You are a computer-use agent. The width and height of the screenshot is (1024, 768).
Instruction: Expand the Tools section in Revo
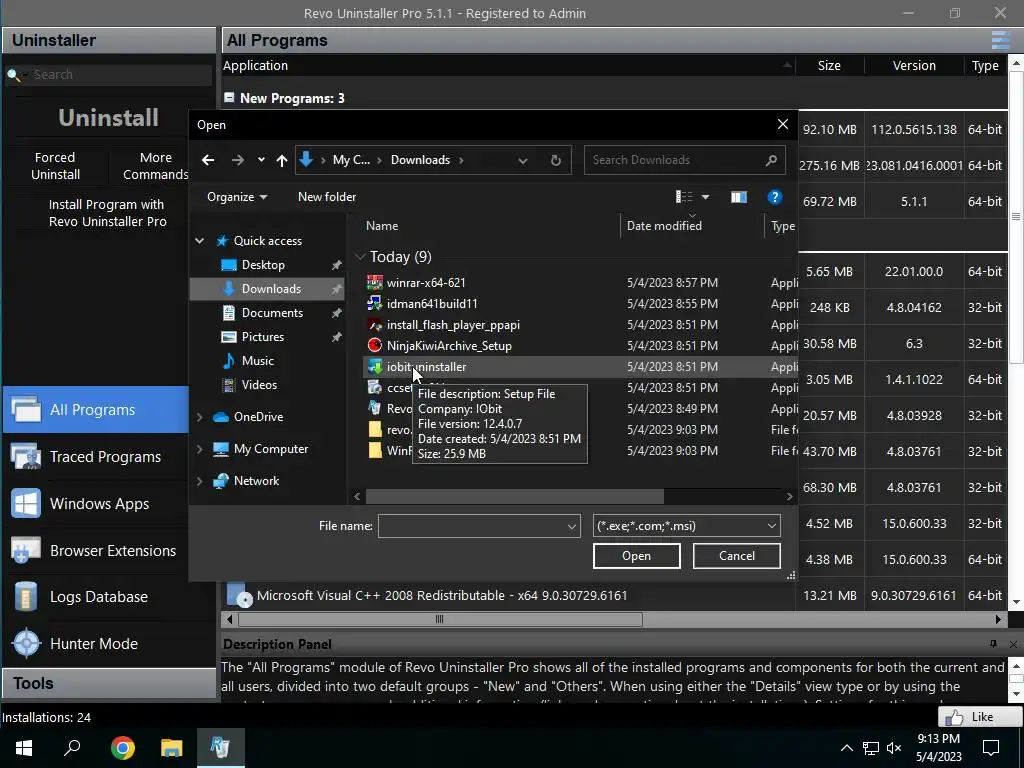(x=109, y=683)
